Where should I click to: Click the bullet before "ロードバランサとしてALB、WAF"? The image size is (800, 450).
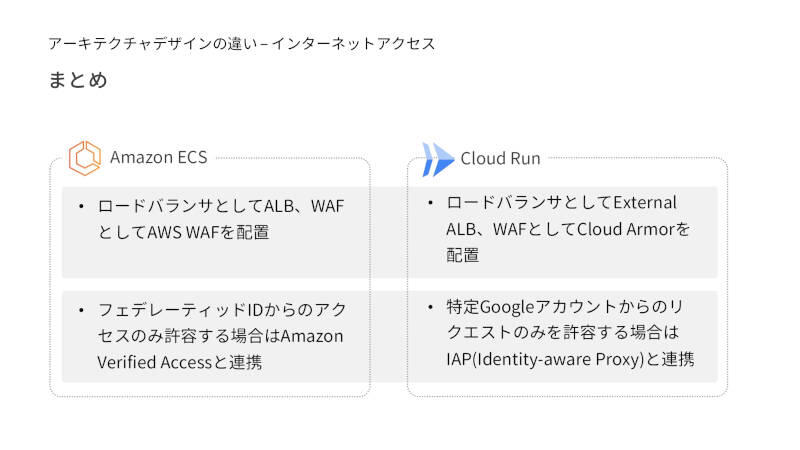click(81, 206)
